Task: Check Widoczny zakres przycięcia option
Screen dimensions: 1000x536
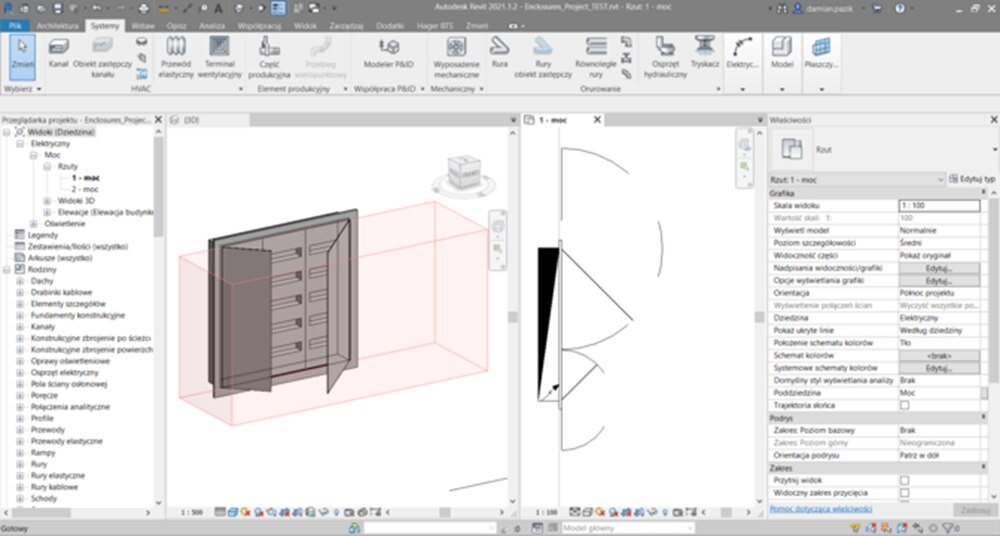Action: tap(904, 493)
